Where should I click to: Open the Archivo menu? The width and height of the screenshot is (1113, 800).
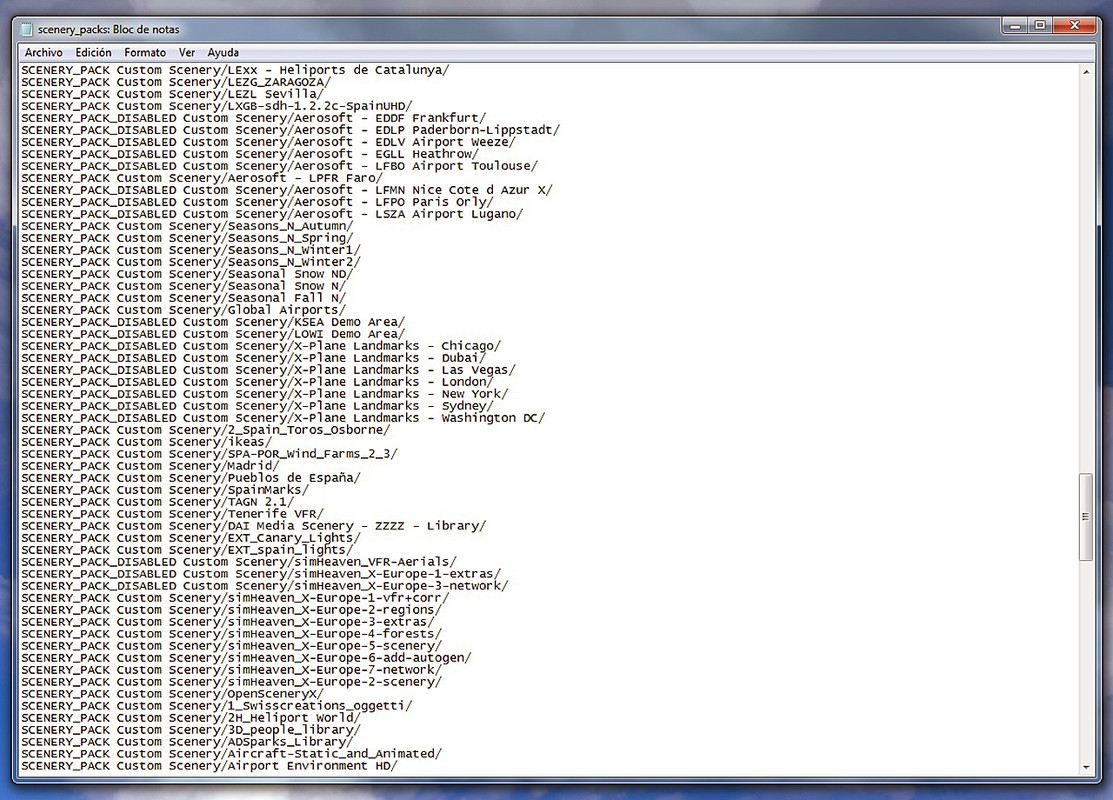(43, 53)
